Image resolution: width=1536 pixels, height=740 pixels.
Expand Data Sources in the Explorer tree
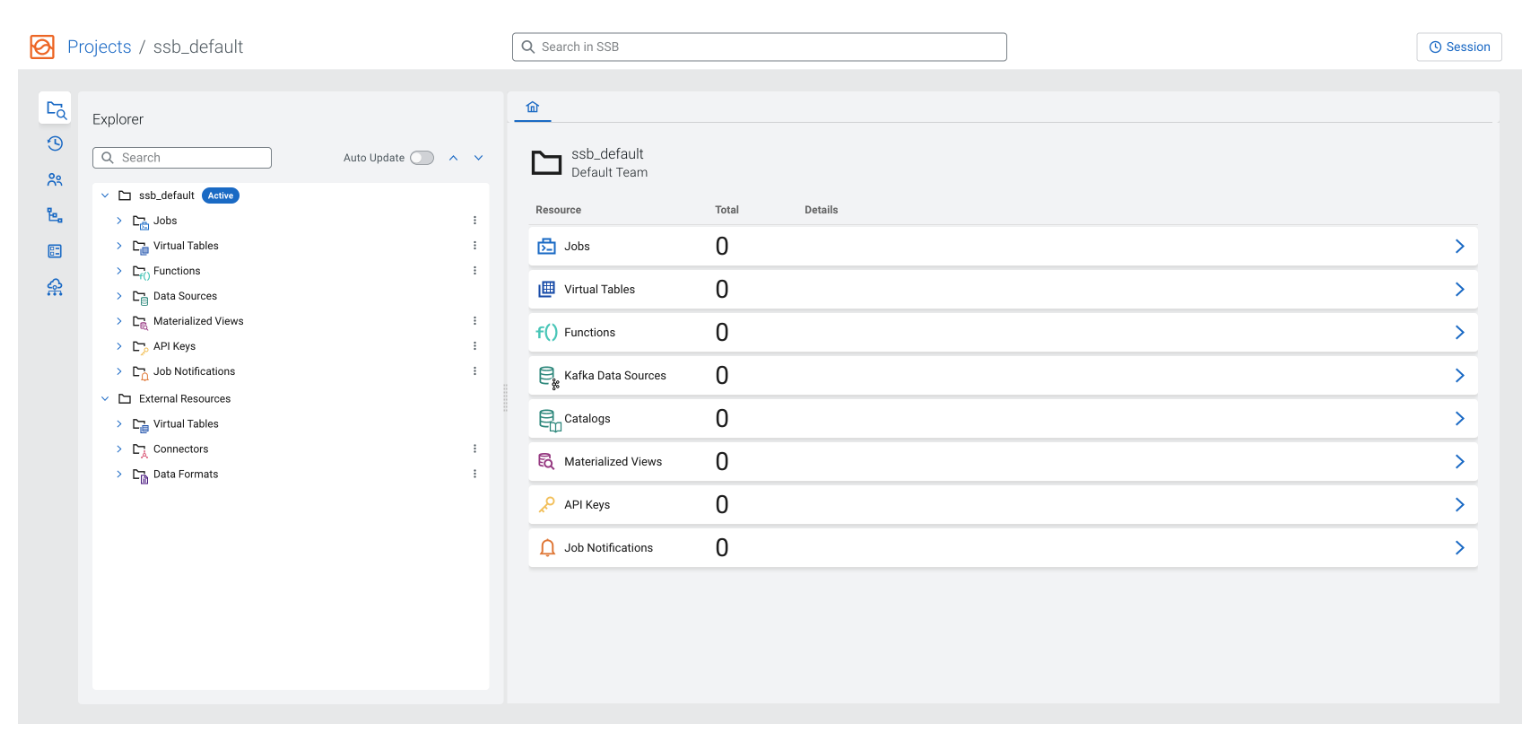(x=119, y=295)
